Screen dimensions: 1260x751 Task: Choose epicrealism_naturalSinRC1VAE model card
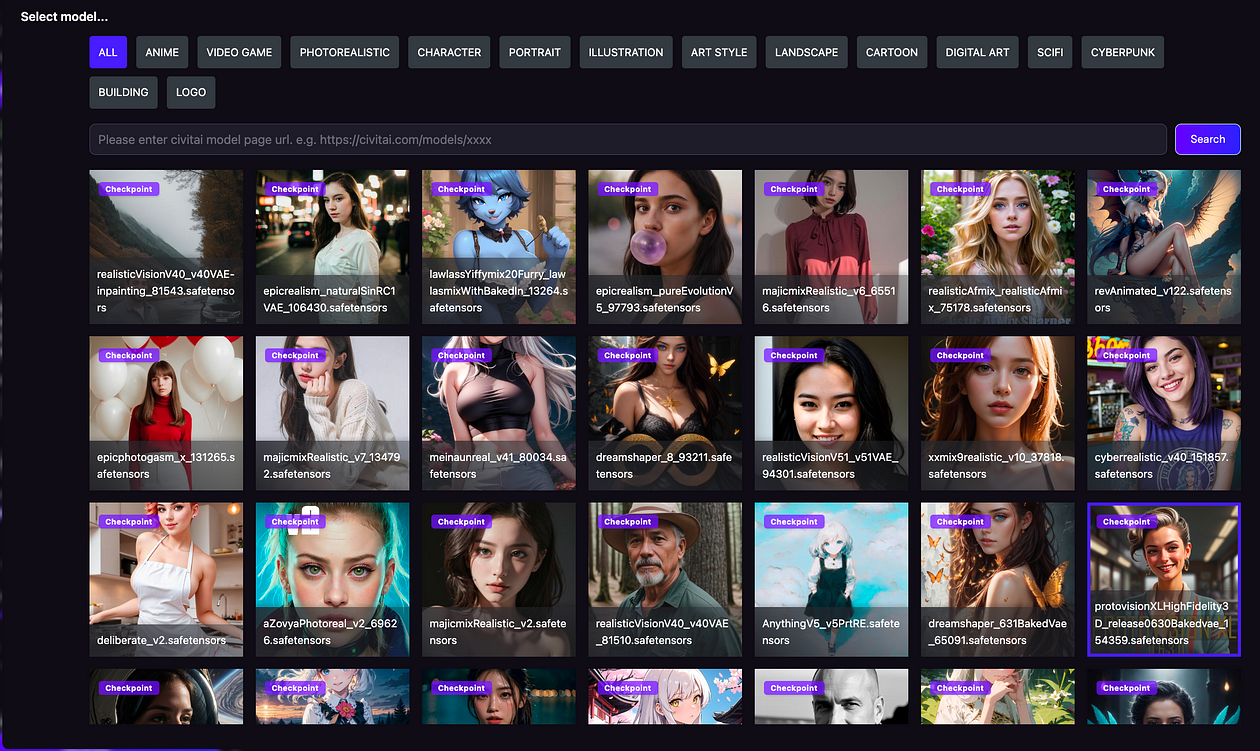pos(332,247)
